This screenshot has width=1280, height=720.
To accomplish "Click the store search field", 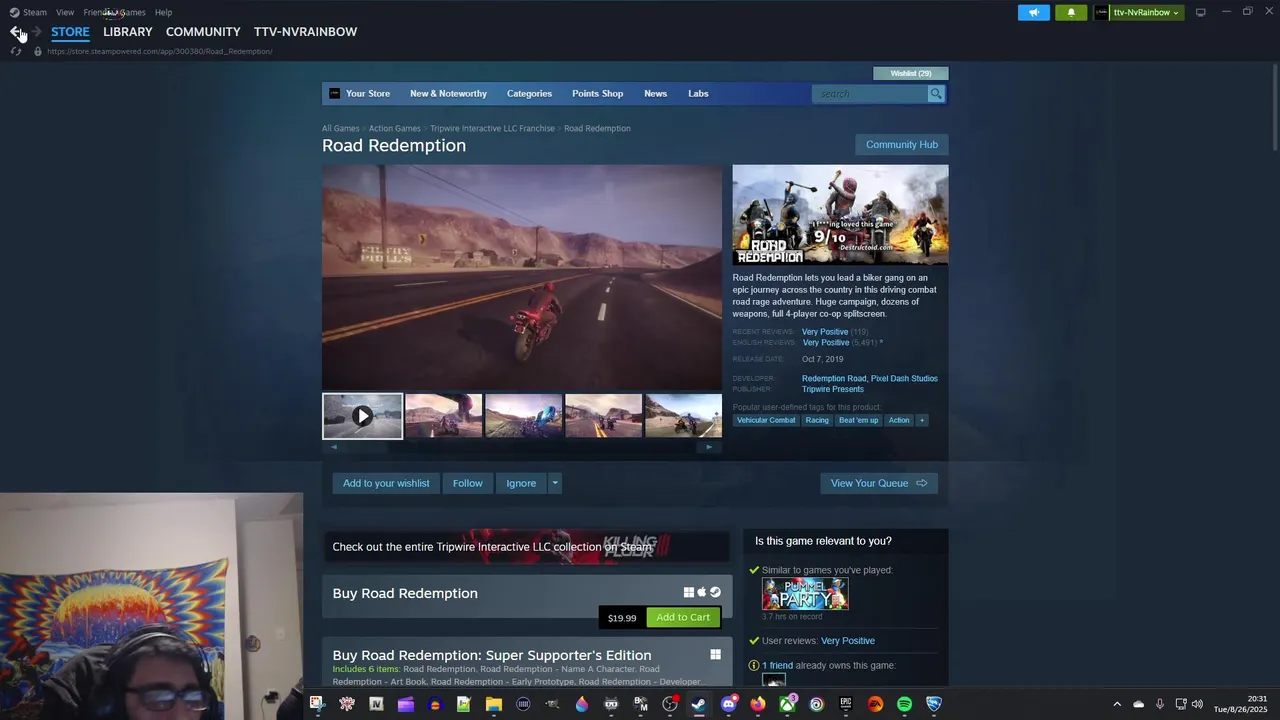I will (870, 93).
